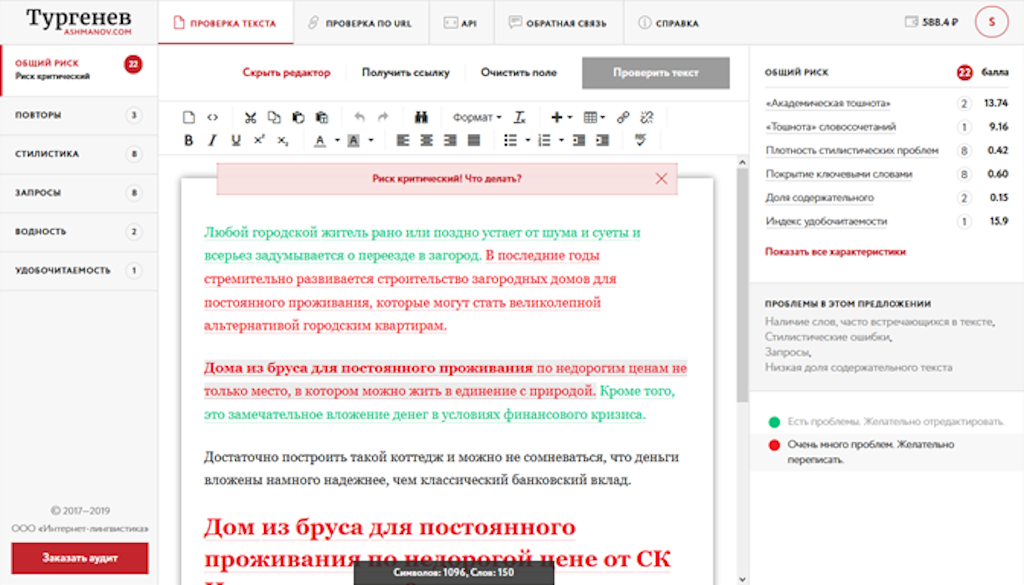Select Повторы in the sidebar
The height and width of the screenshot is (585, 1024).
pyautogui.click(x=79, y=116)
